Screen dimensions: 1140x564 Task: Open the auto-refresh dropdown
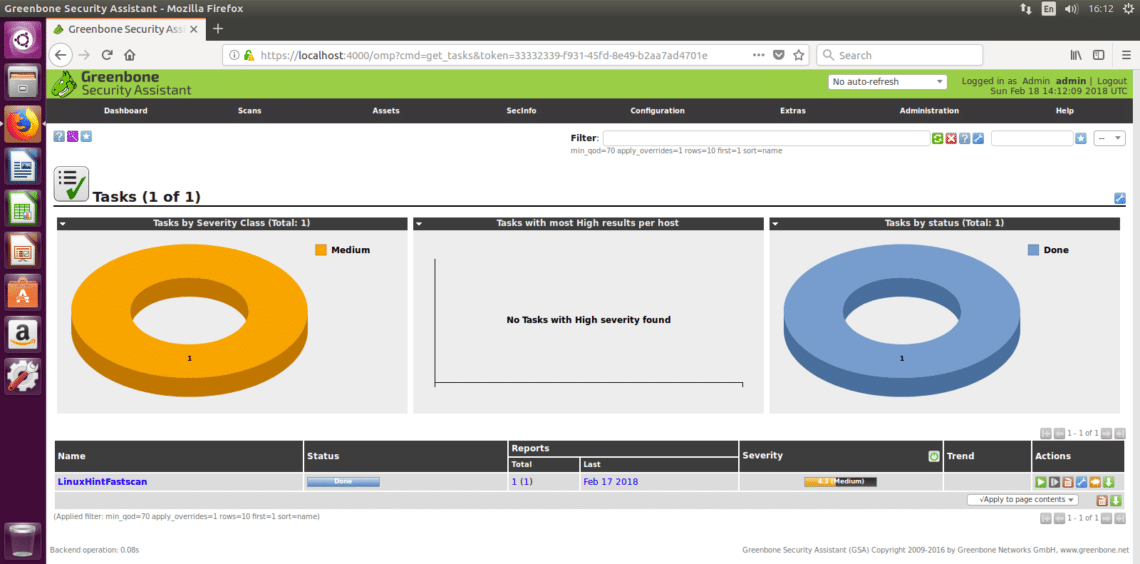pyautogui.click(x=888, y=81)
